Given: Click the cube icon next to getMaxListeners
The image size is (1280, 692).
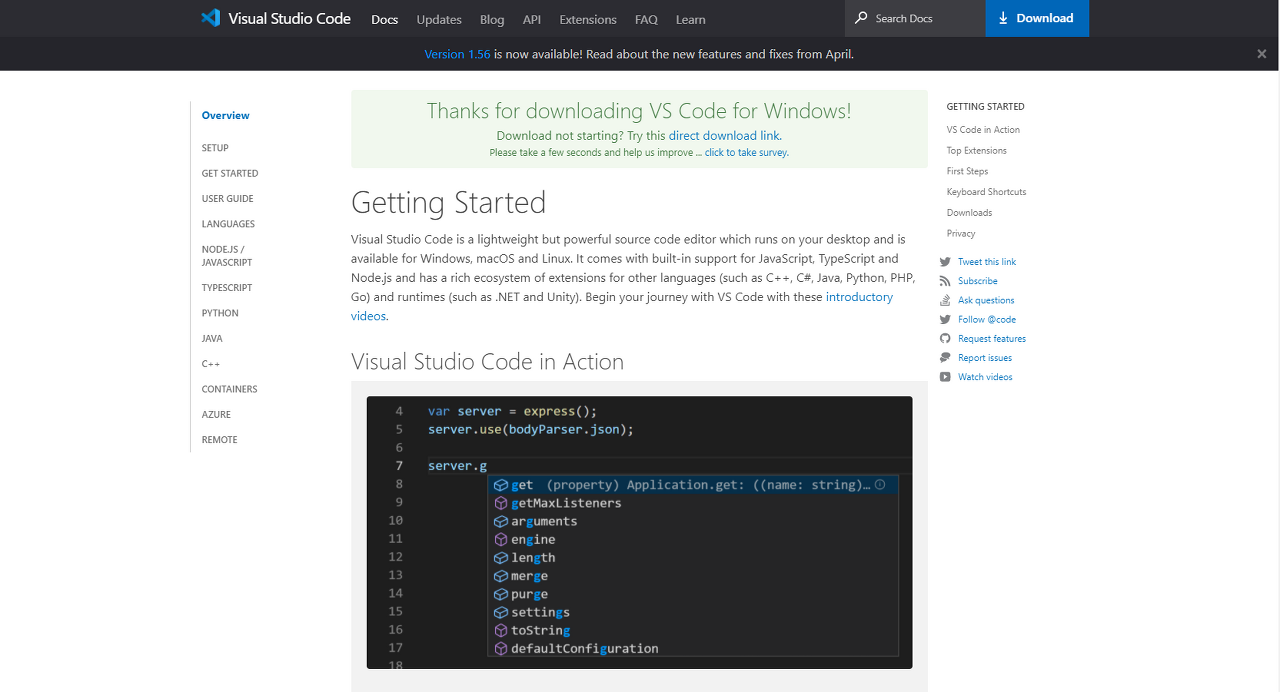Looking at the screenshot, I should tap(502, 503).
